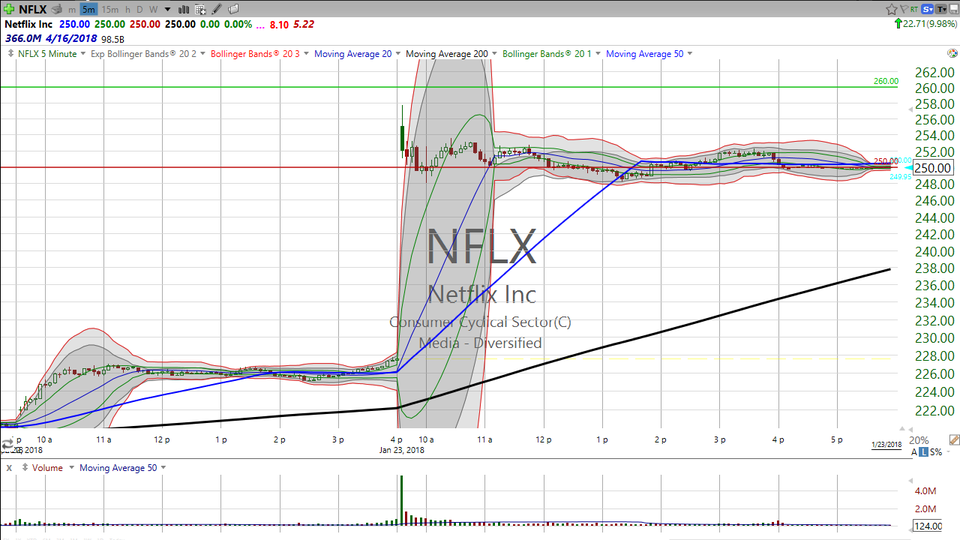This screenshot has height=540, width=960.
Task: Toggle the % scale option
Action: (939, 452)
